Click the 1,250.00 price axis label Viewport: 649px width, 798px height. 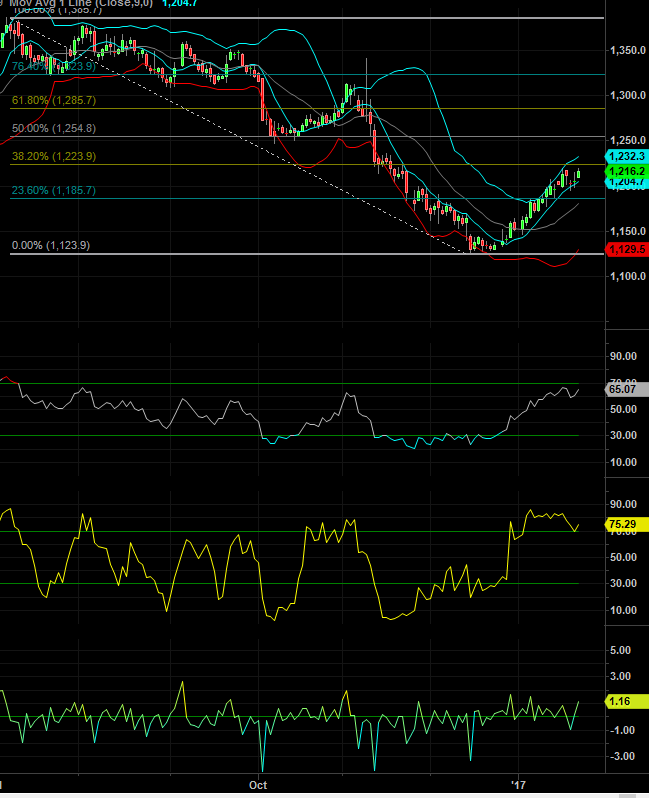click(626, 141)
